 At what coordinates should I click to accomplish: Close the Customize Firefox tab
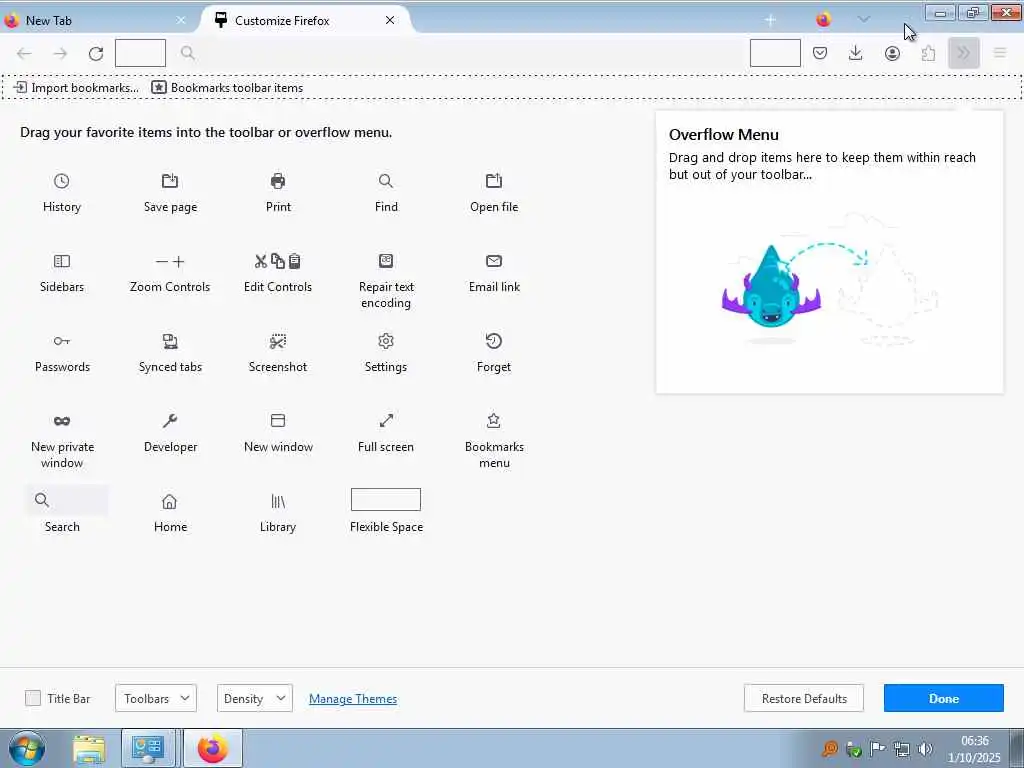[x=390, y=20]
